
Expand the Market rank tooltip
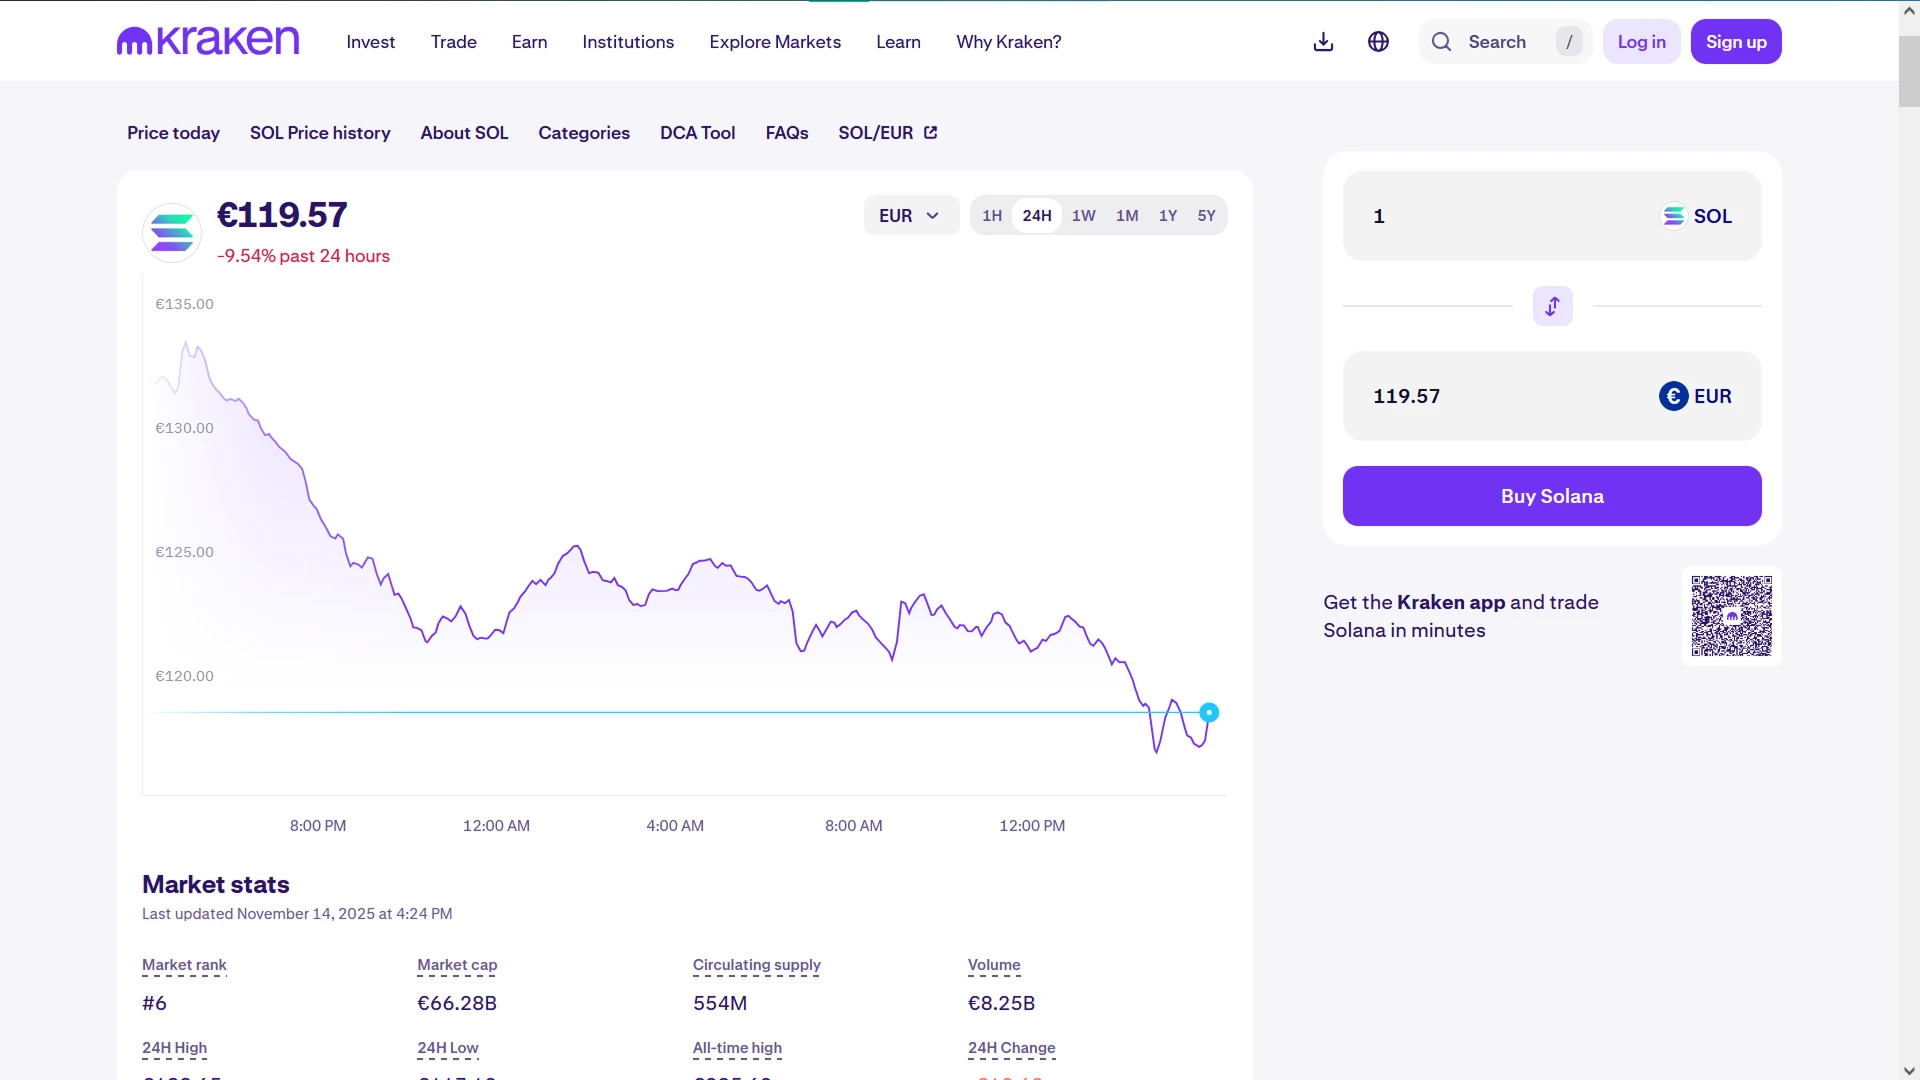[184, 965]
